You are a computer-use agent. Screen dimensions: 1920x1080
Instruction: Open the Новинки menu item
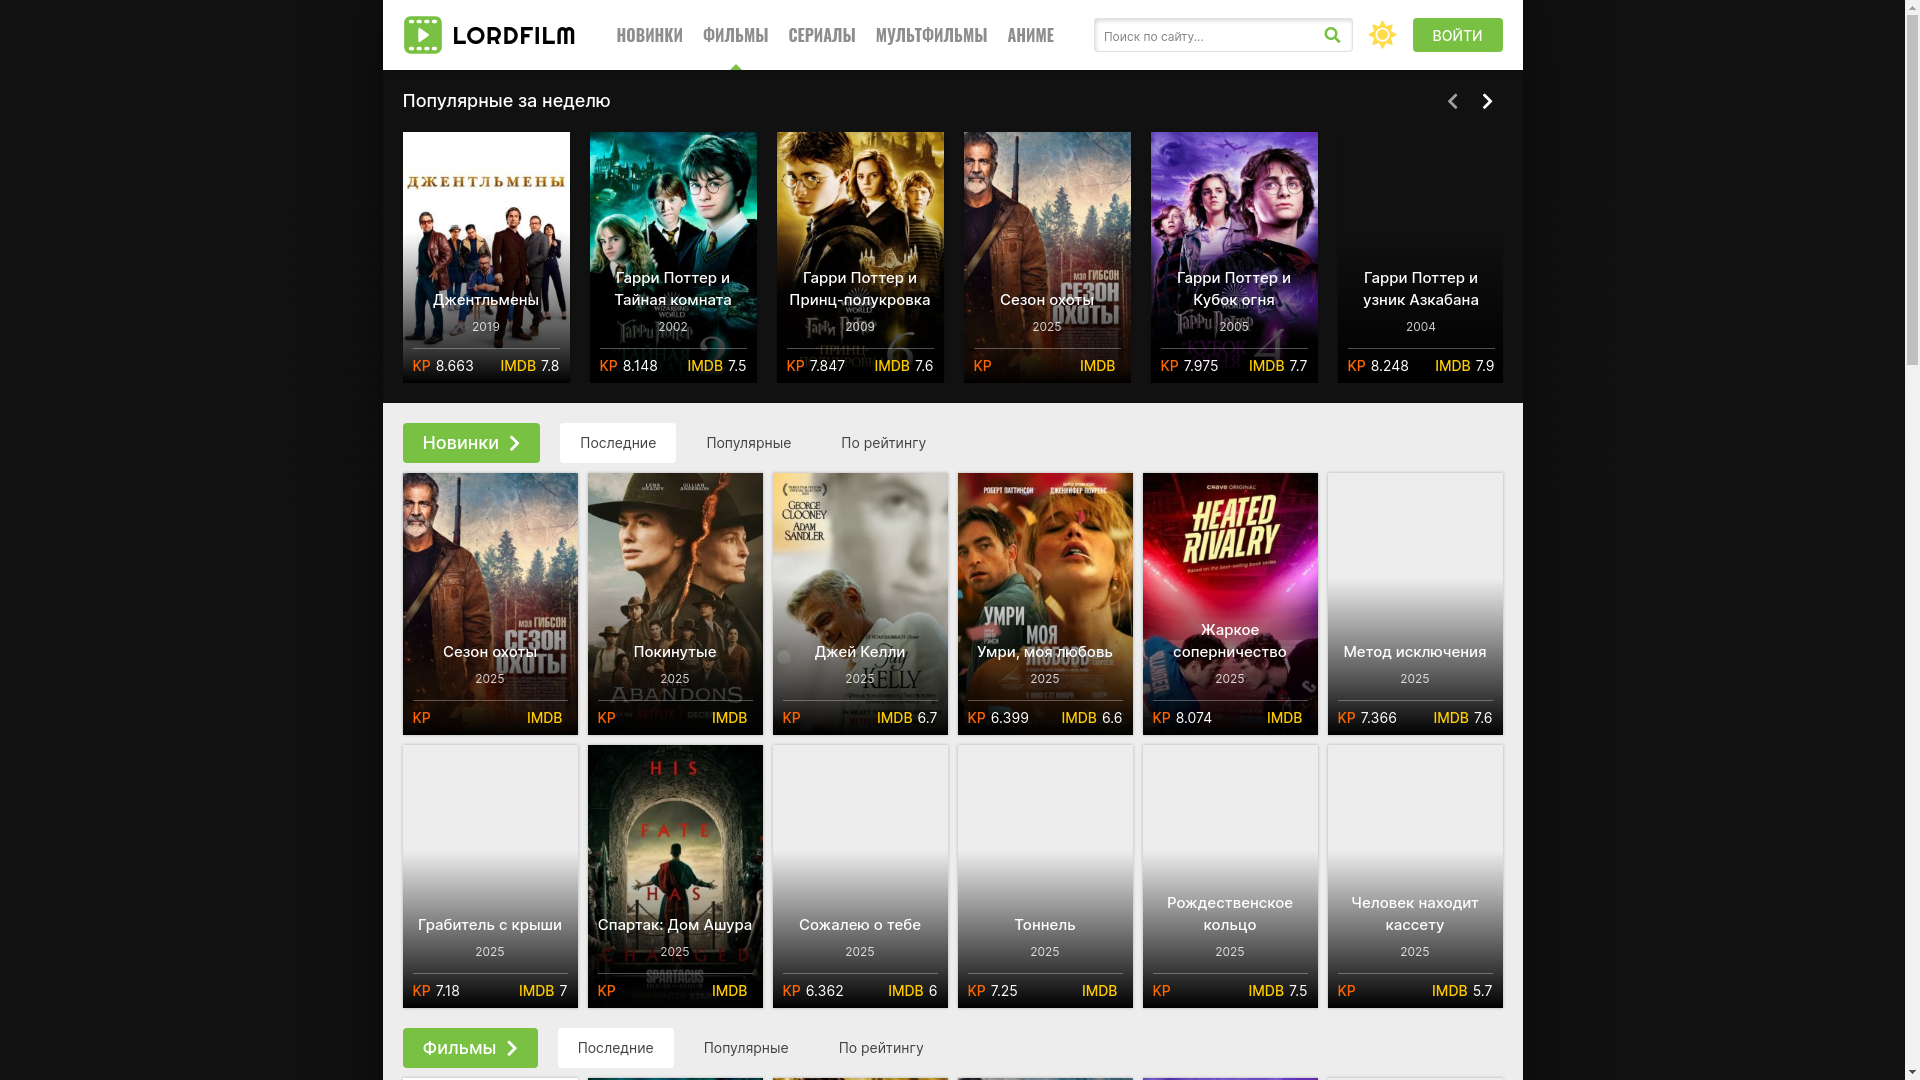click(649, 35)
